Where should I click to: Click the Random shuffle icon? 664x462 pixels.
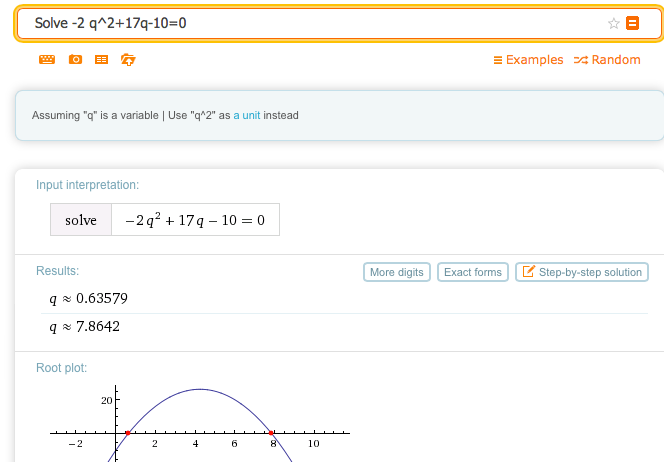[581, 60]
